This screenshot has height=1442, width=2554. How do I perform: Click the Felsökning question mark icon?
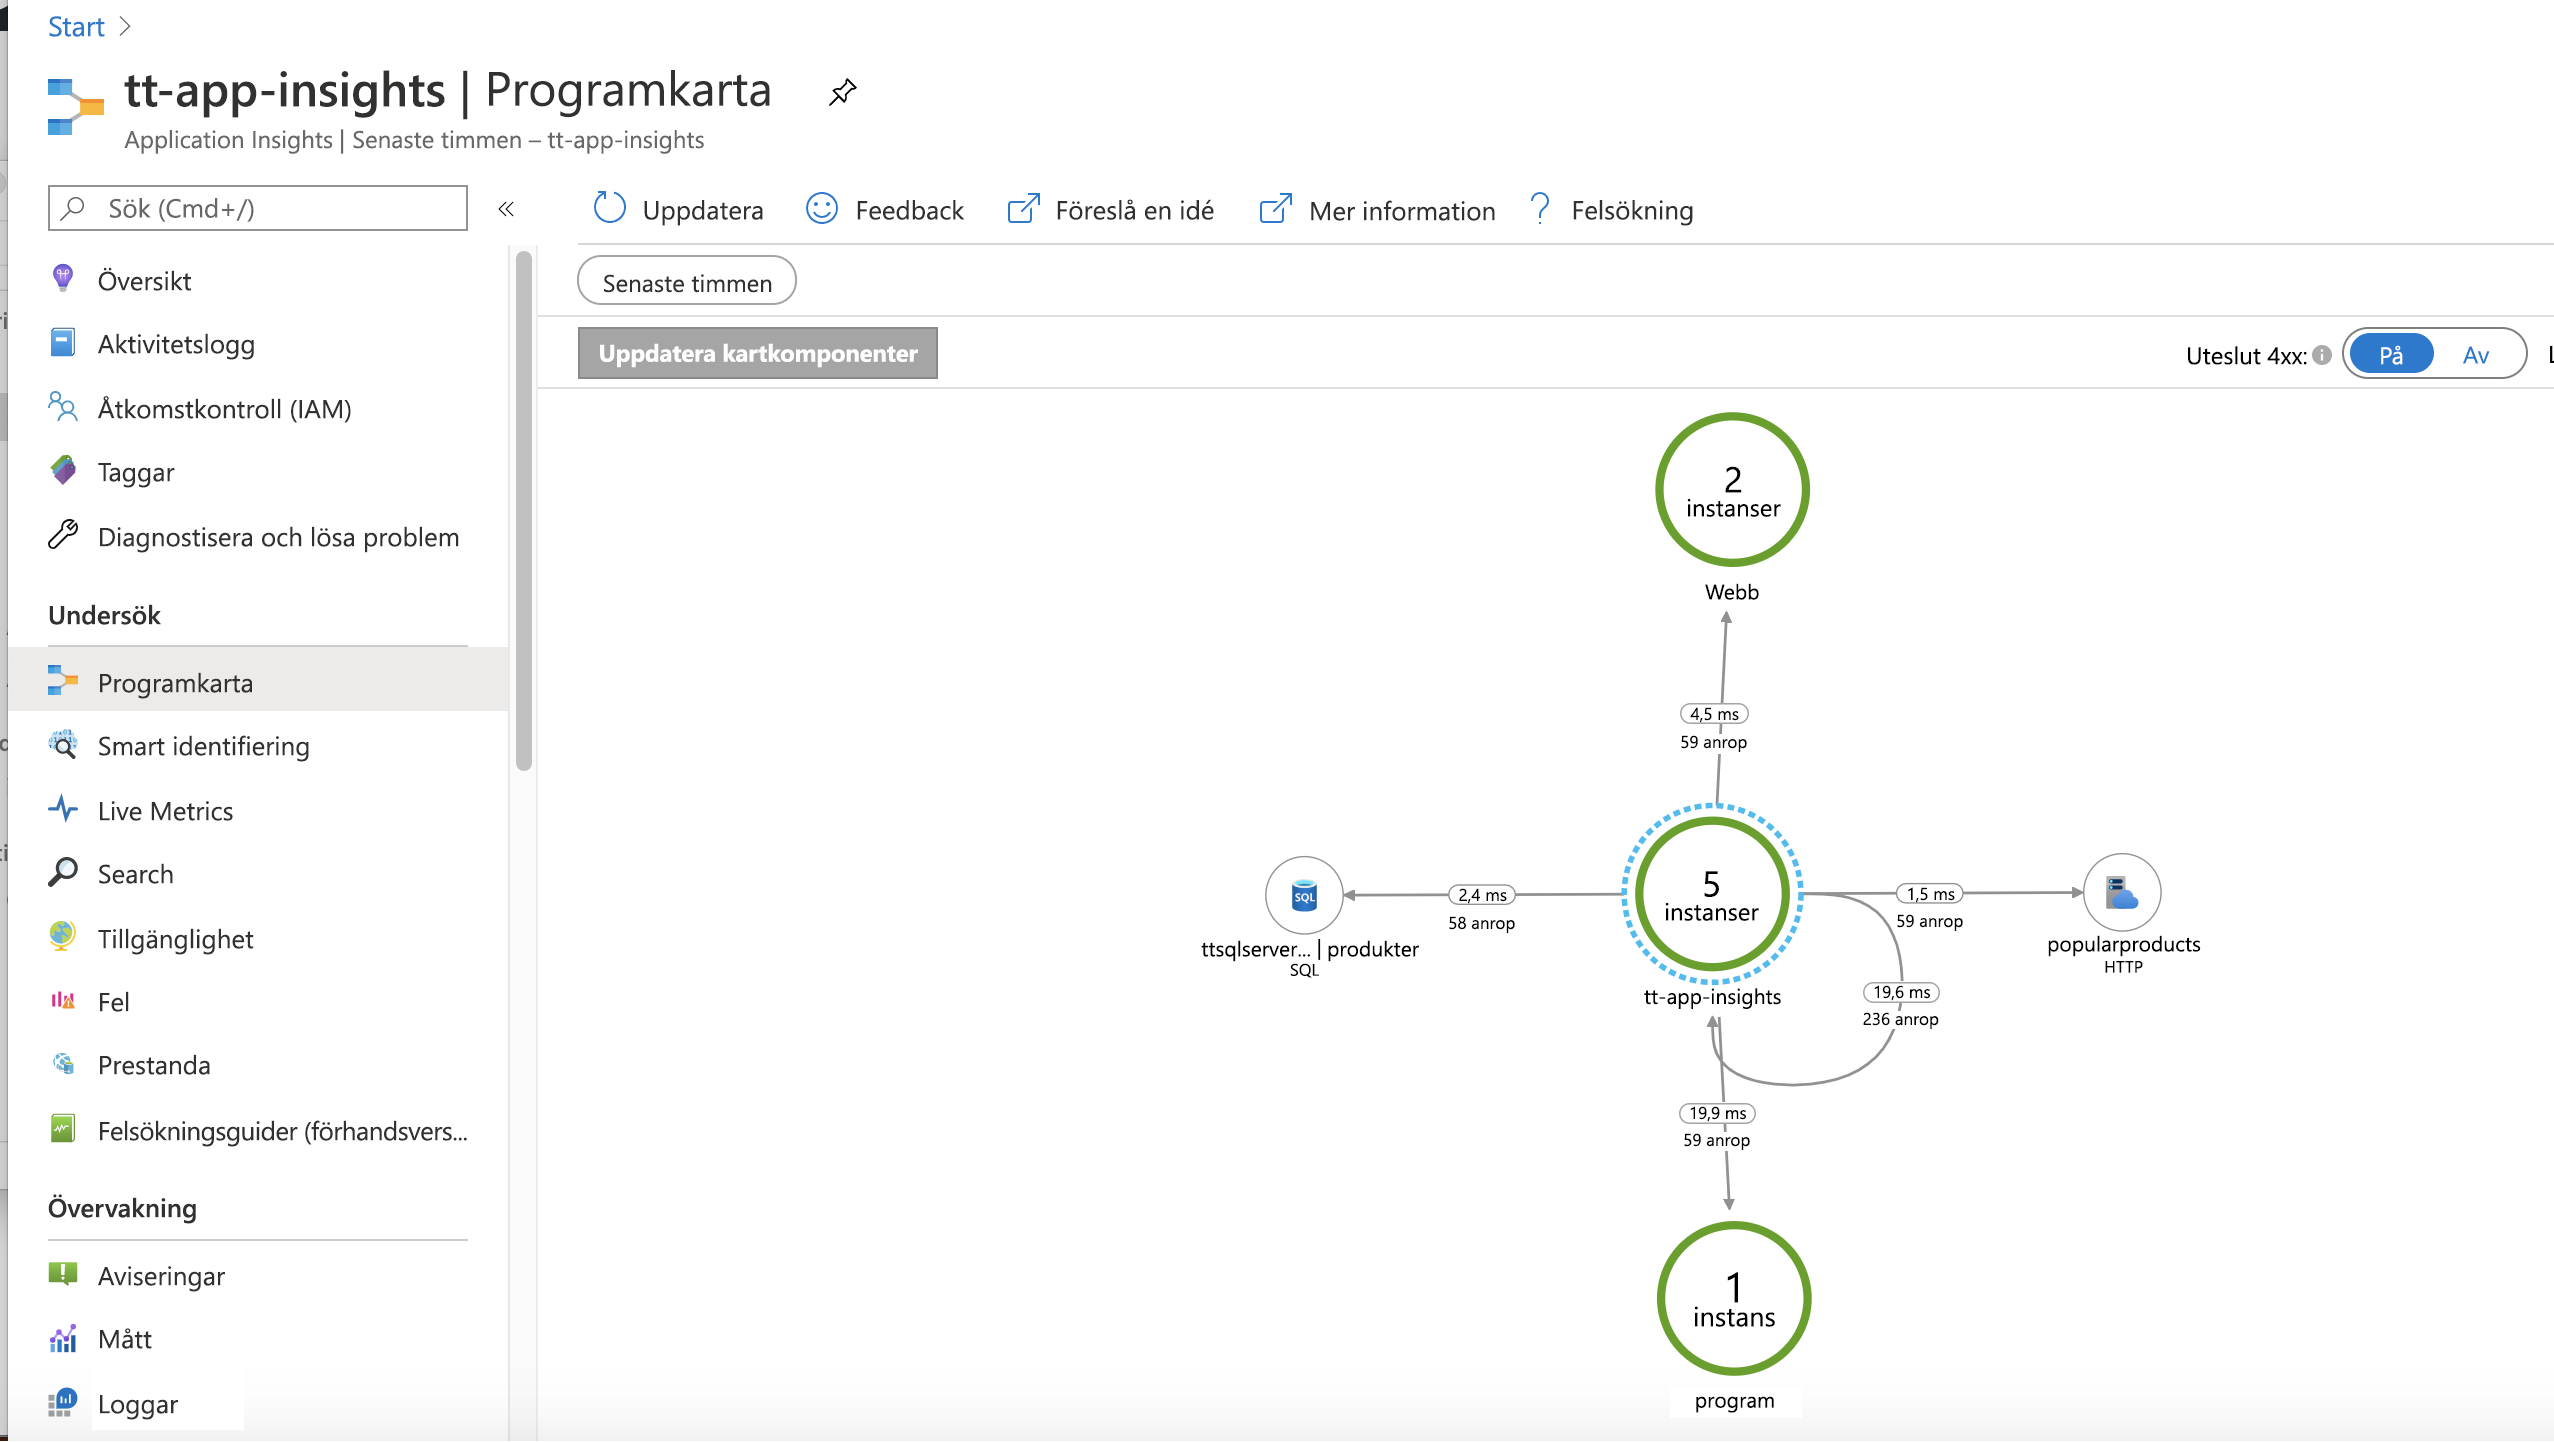1540,209
